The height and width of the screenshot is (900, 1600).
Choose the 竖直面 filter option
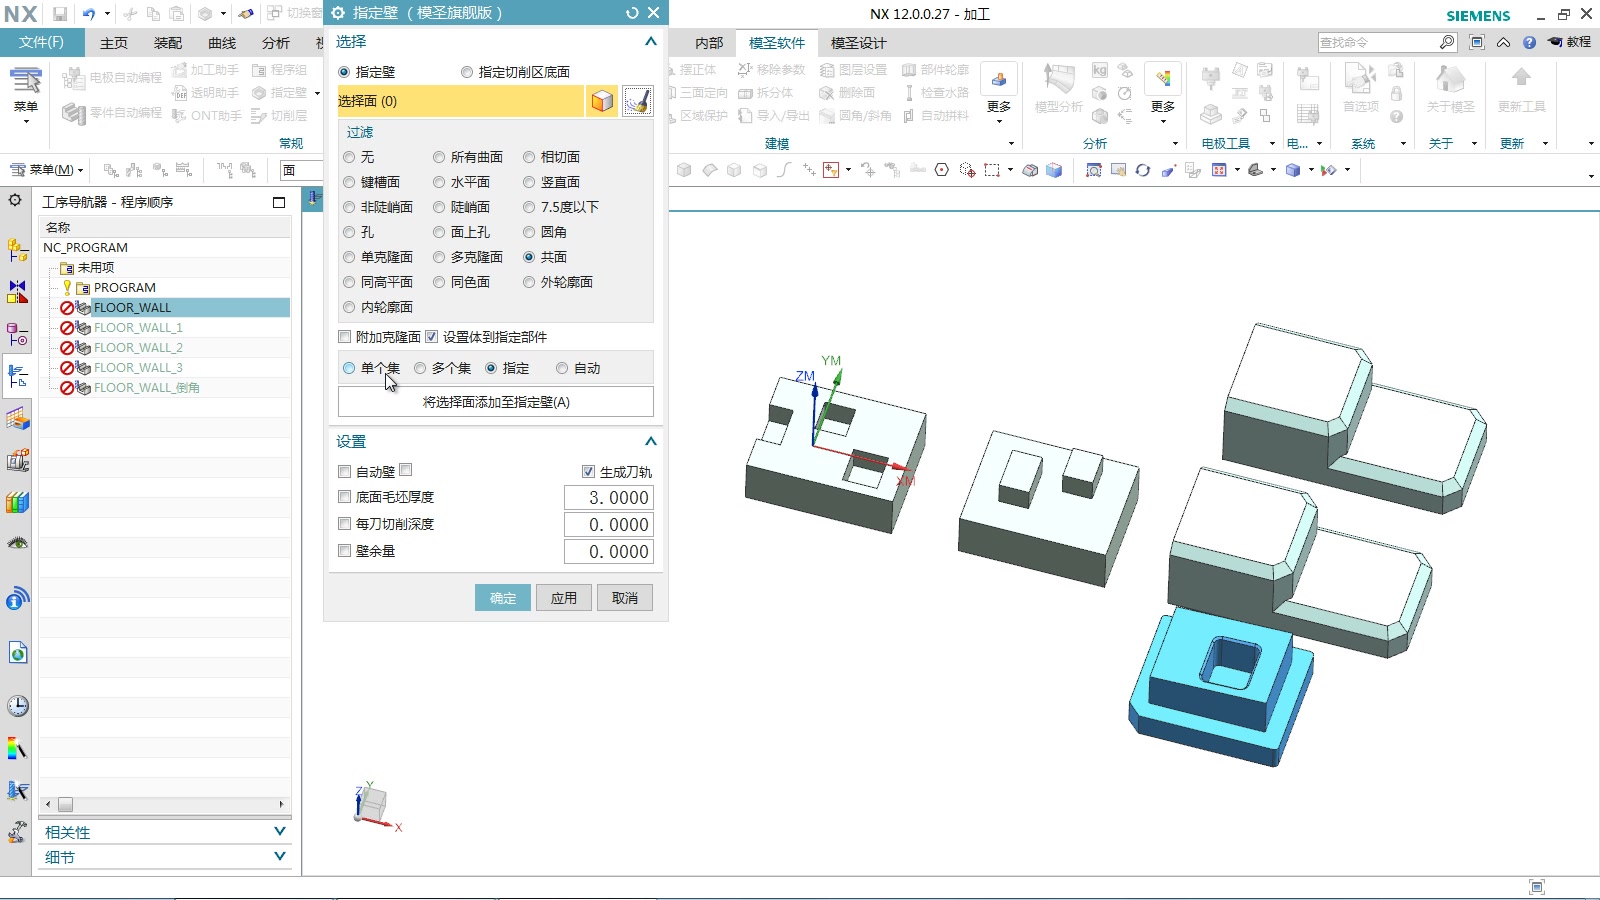pos(529,182)
